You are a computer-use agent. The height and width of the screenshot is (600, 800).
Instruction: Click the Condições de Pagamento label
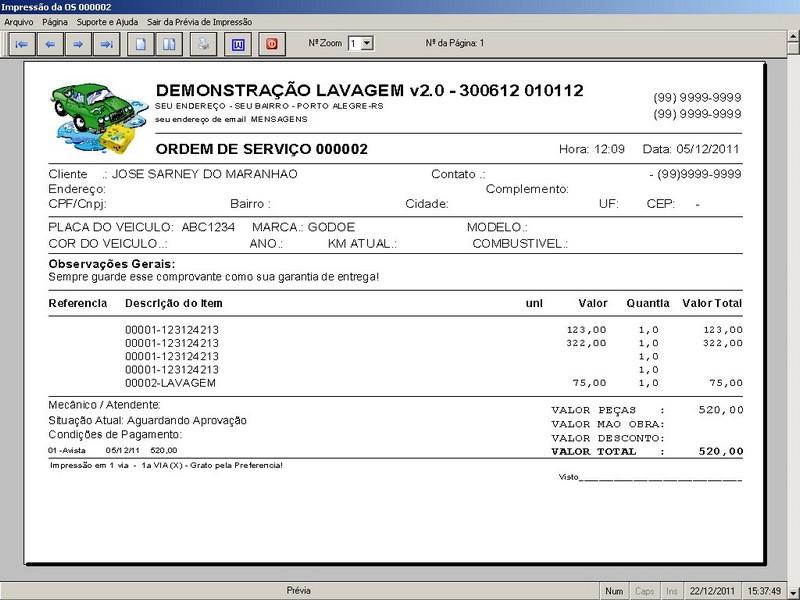pos(115,435)
